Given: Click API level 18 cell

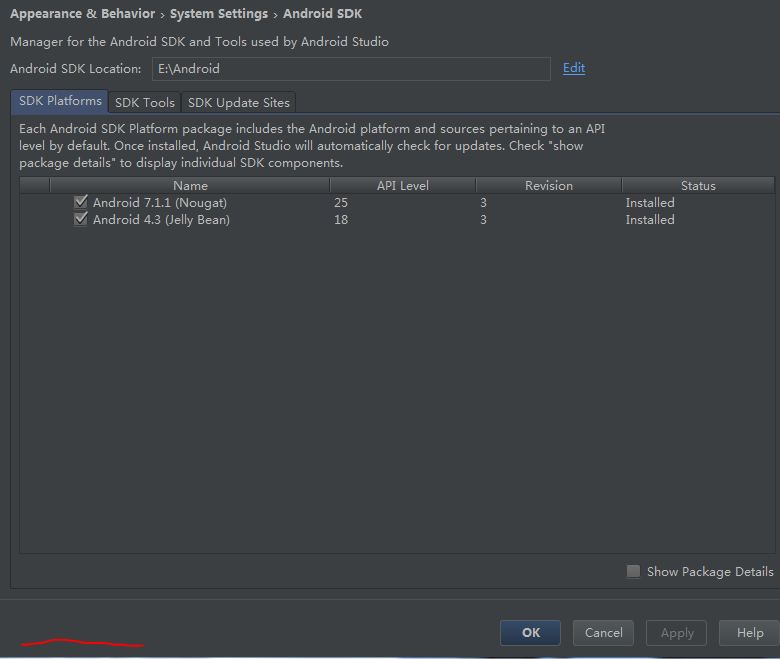Looking at the screenshot, I should pyautogui.click(x=341, y=219).
